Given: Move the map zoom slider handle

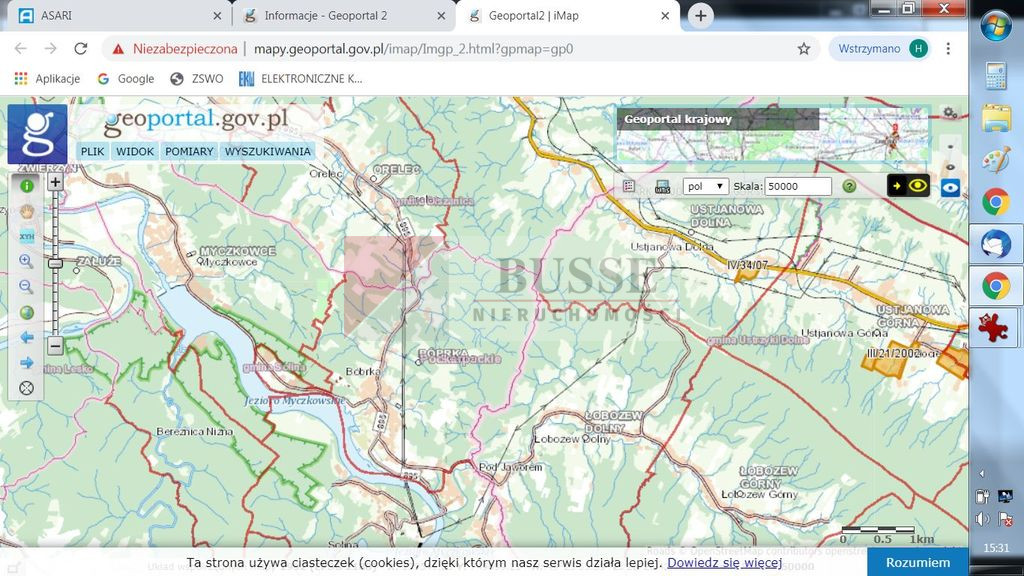Looking at the screenshot, I should [x=56, y=263].
